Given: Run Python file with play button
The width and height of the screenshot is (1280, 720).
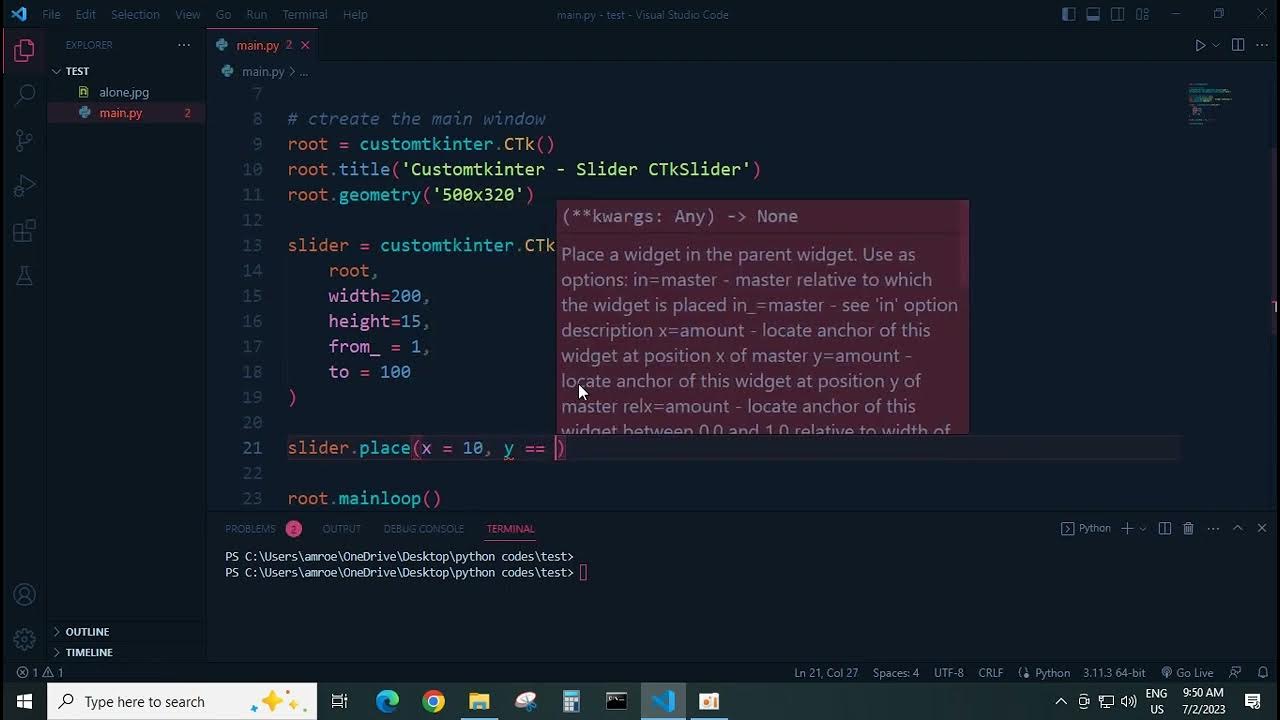Looking at the screenshot, I should coord(1200,45).
